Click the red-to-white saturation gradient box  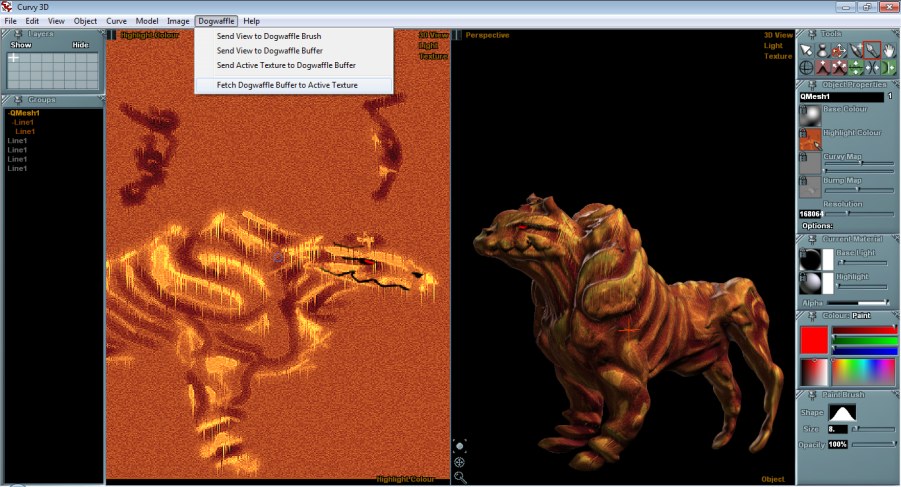(814, 372)
